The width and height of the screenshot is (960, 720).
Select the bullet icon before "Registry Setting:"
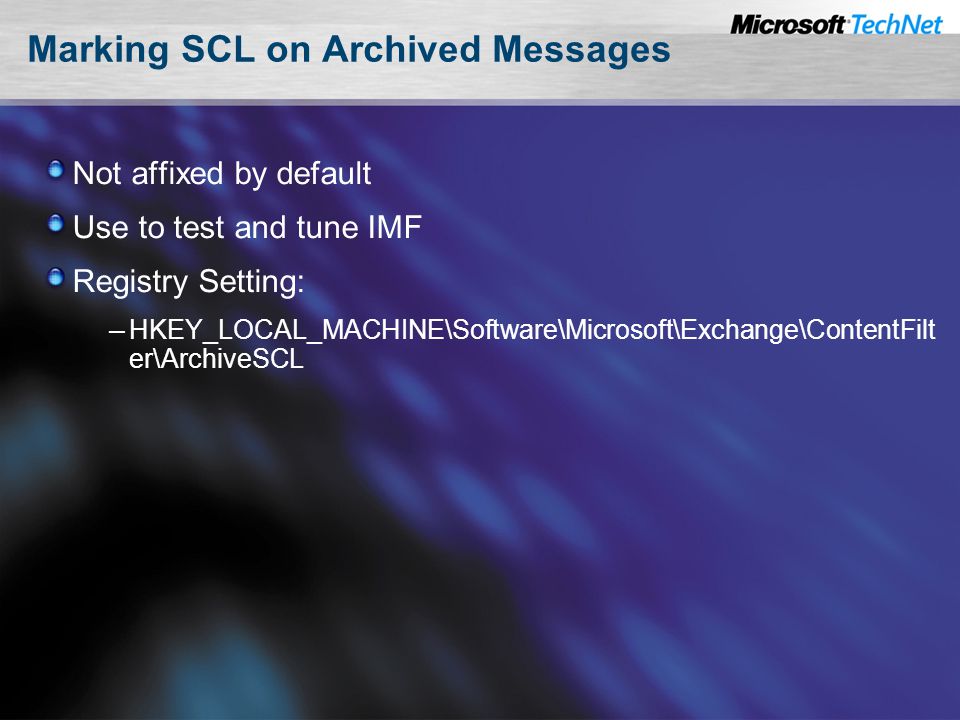(x=56, y=277)
